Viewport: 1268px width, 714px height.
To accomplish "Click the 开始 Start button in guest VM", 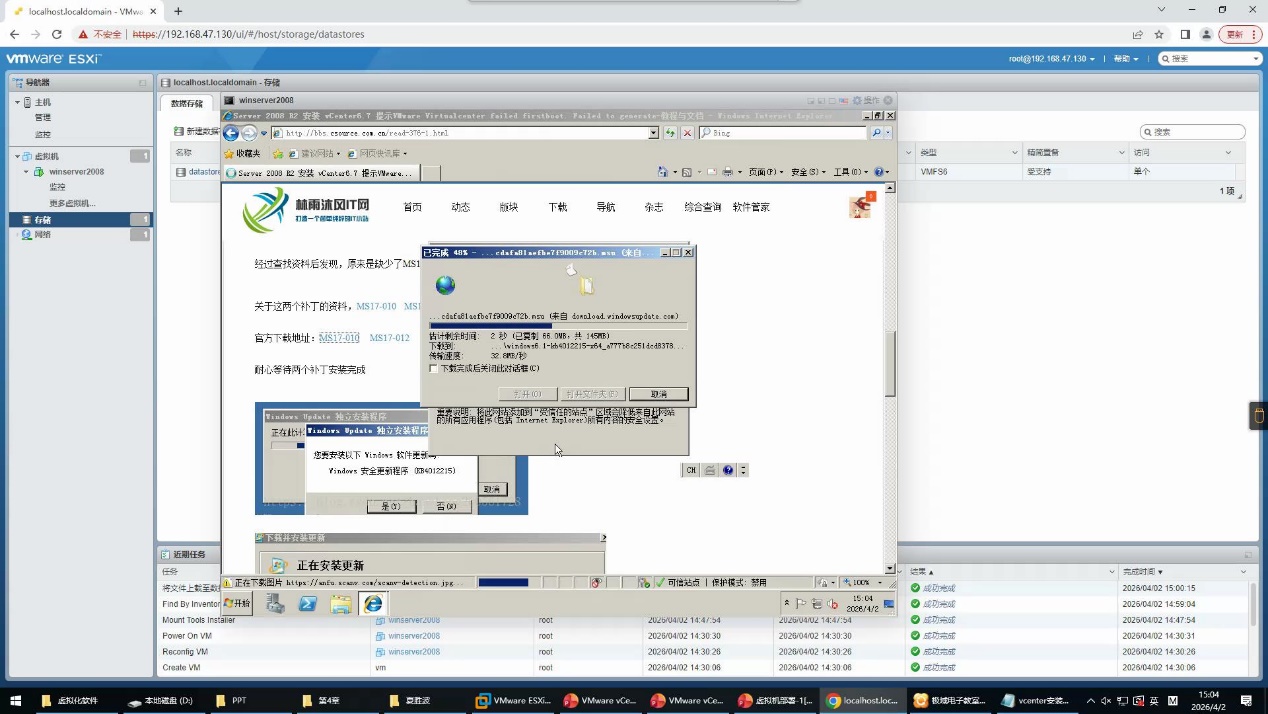I will coord(238,603).
